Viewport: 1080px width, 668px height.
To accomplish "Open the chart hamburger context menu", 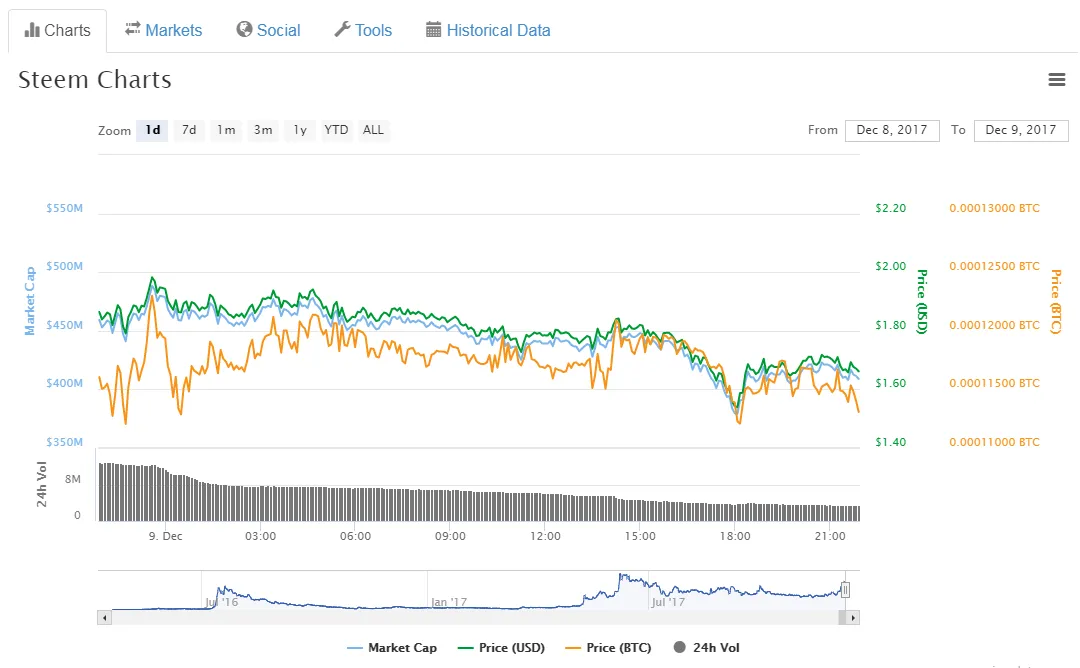I will tap(1057, 80).
